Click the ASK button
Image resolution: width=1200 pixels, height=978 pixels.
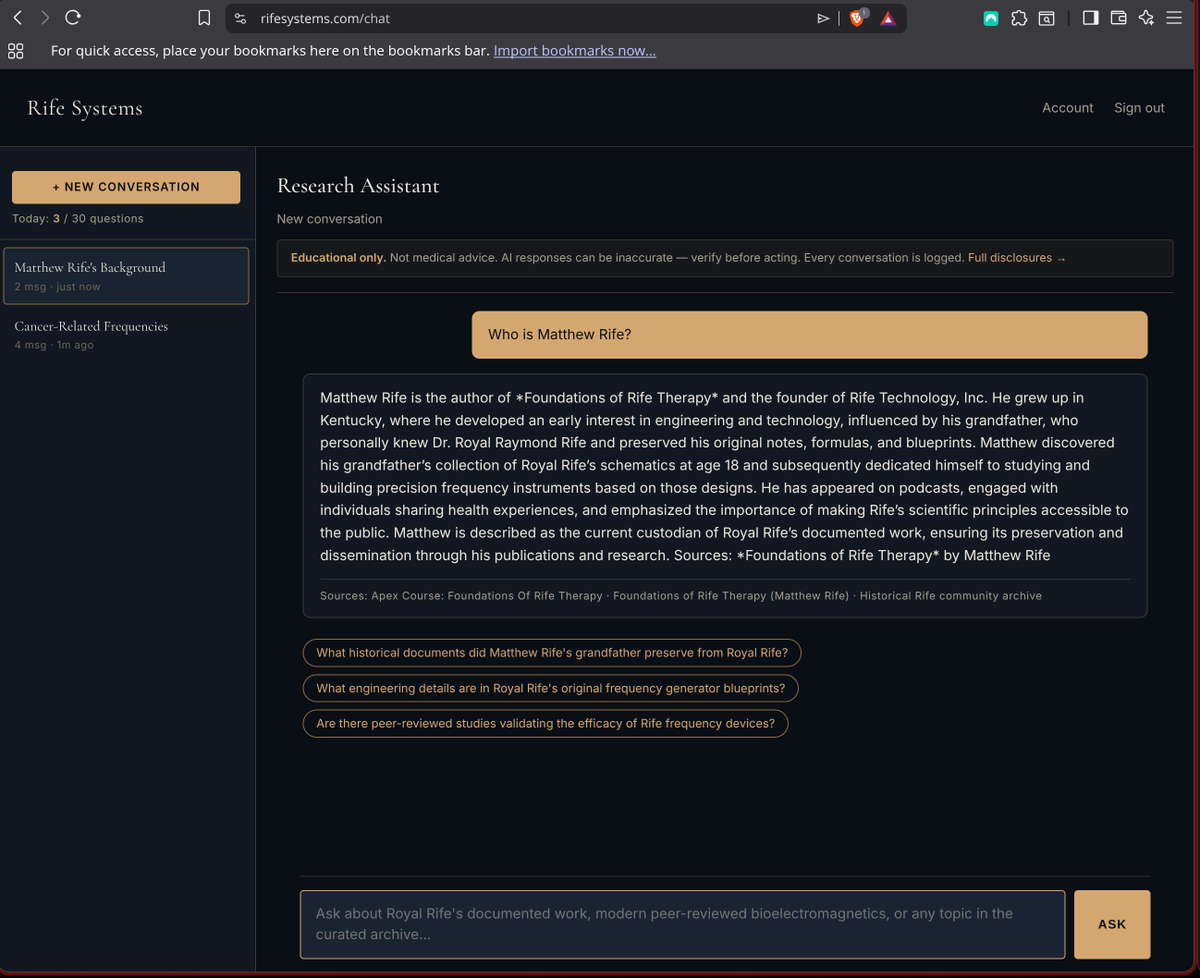[1112, 924]
